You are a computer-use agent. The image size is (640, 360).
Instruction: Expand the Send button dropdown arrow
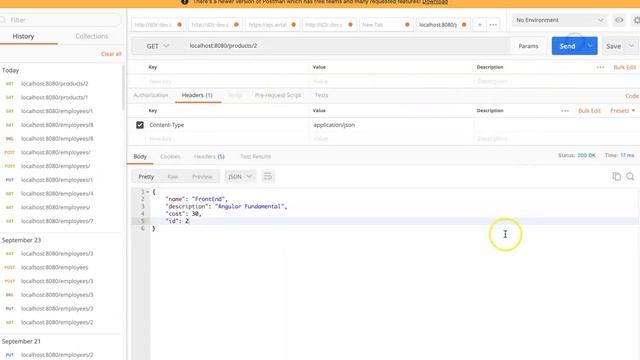pos(590,46)
